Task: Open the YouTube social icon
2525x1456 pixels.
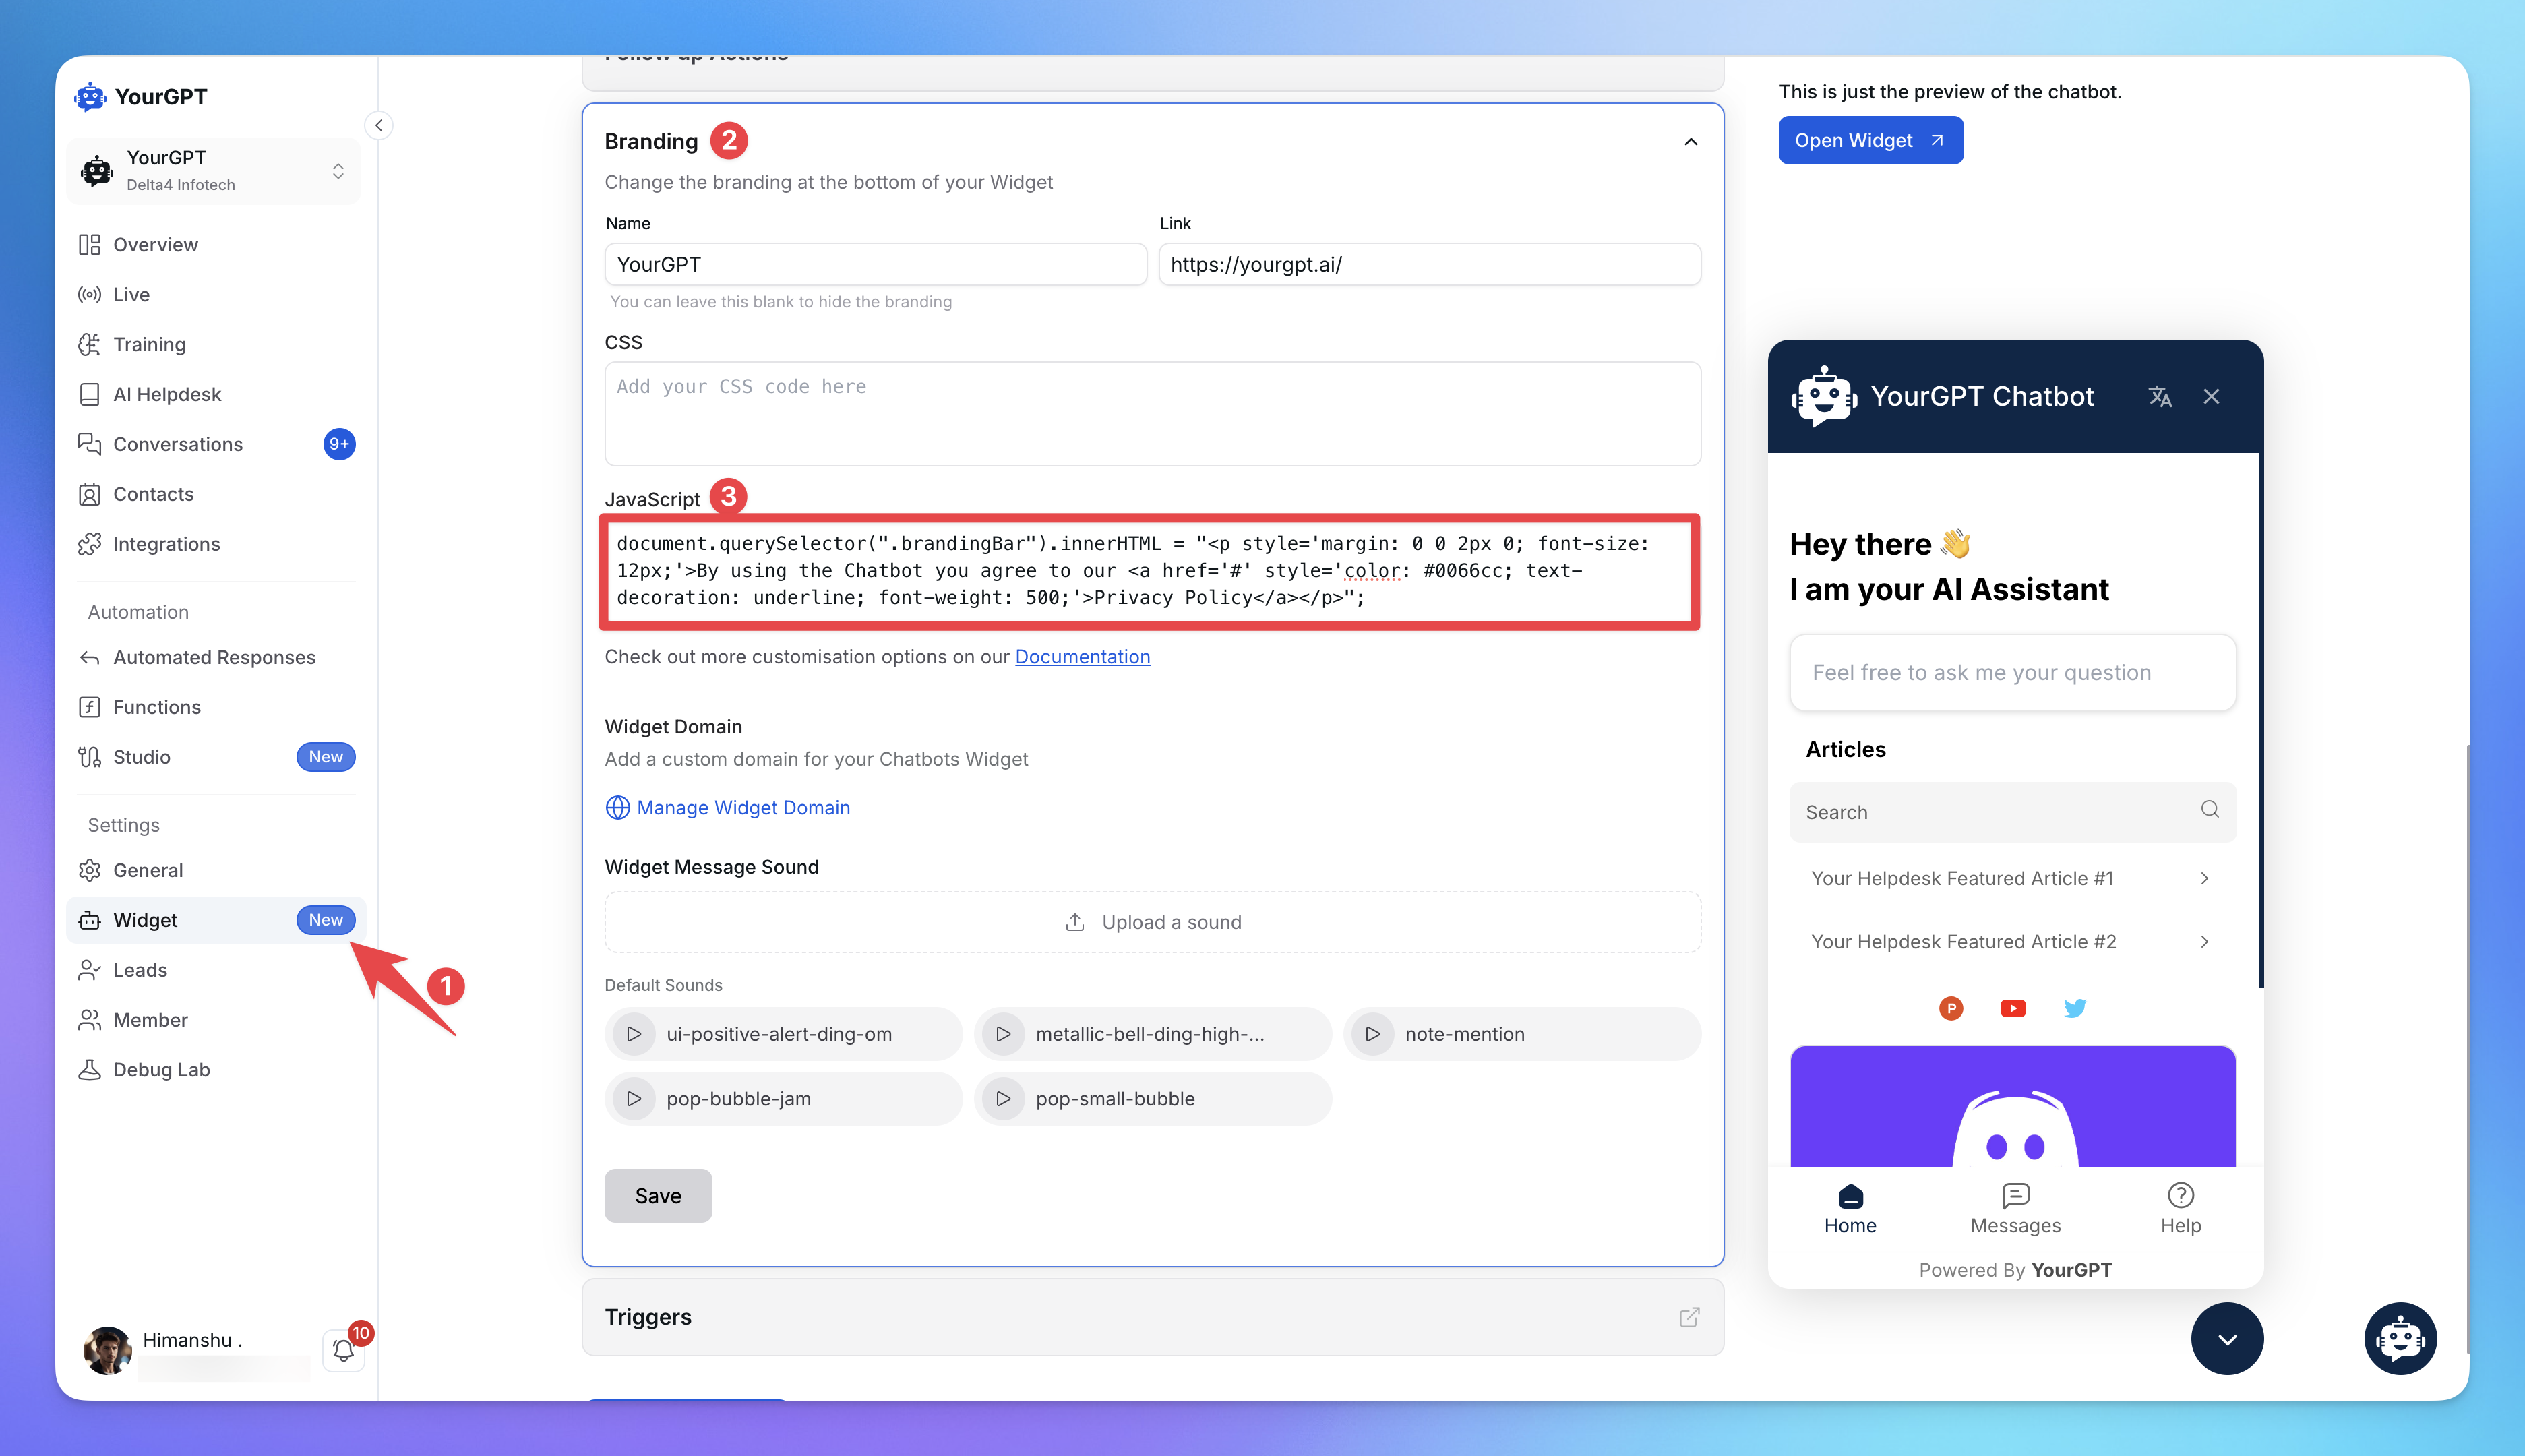Action: point(2013,1008)
